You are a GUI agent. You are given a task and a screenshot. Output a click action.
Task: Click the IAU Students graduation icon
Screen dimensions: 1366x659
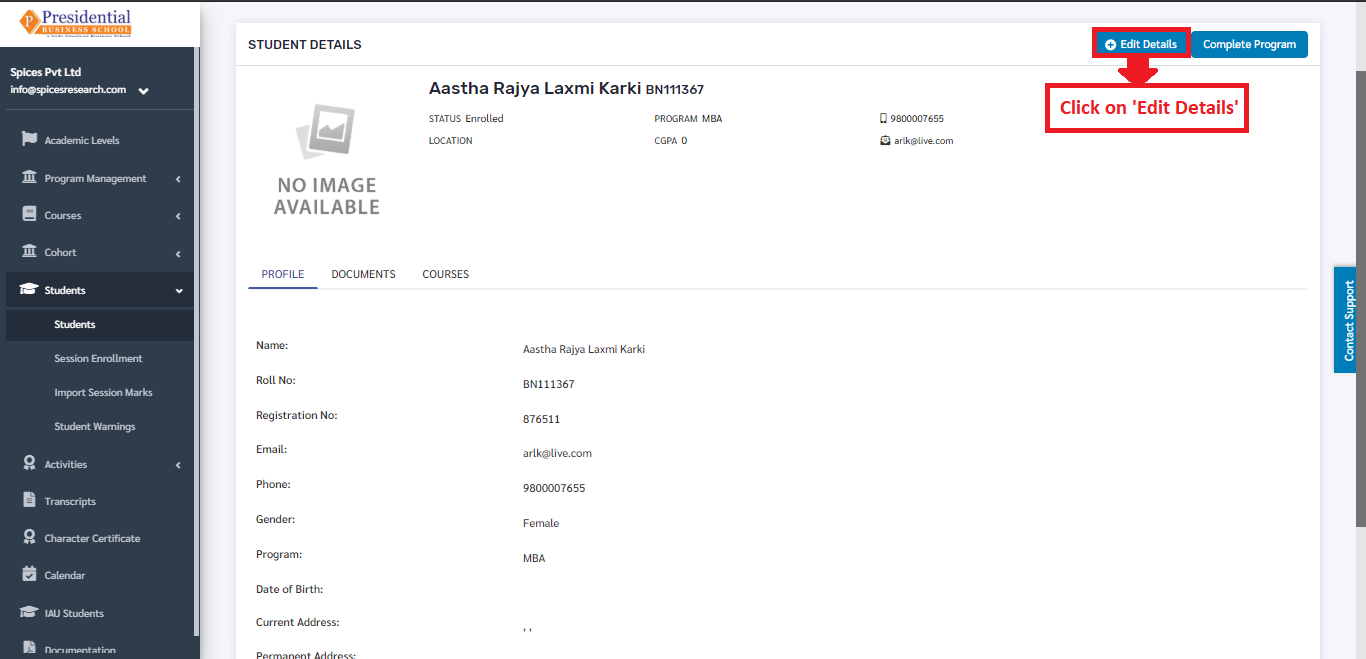29,612
